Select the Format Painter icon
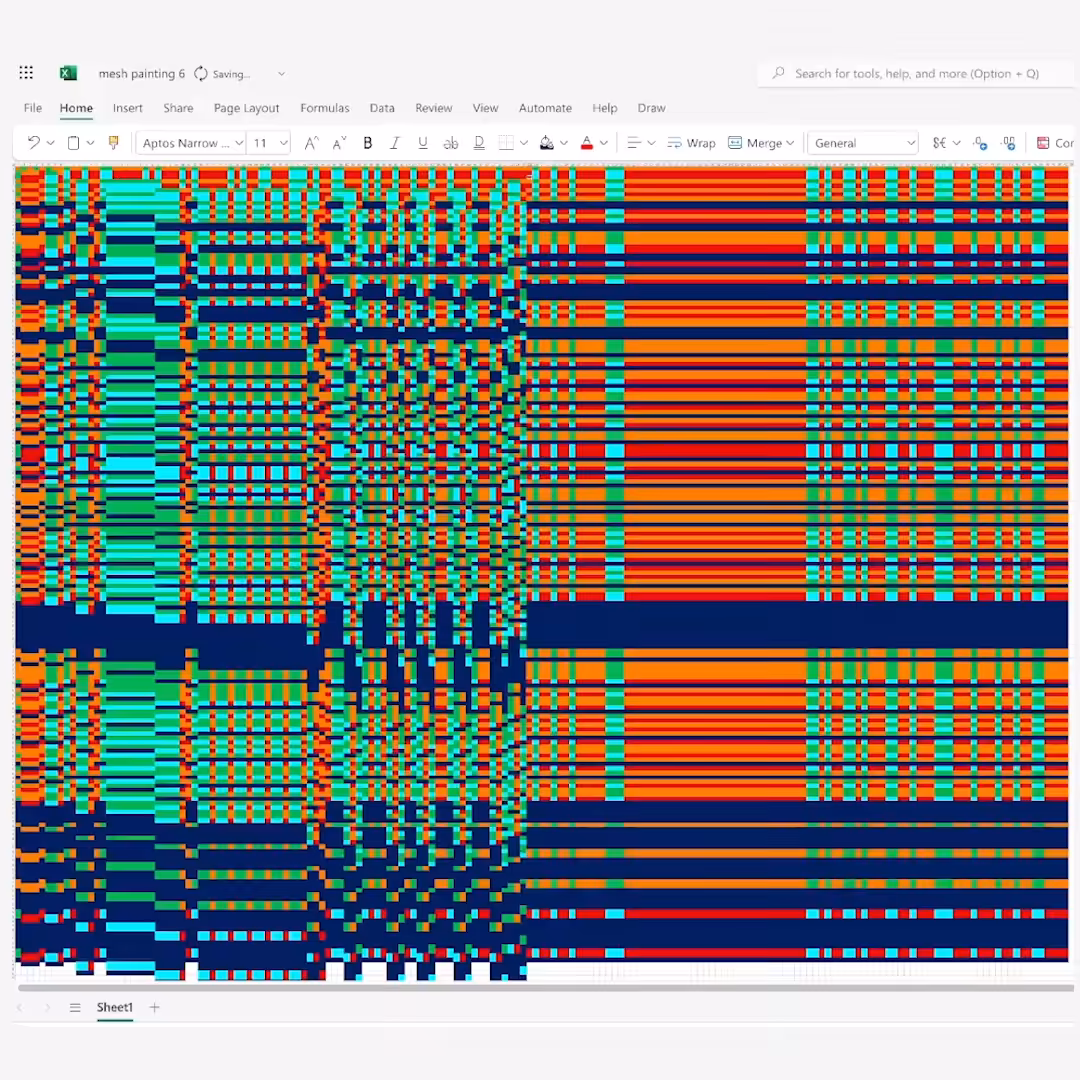Image resolution: width=1080 pixels, height=1080 pixels. (x=114, y=143)
